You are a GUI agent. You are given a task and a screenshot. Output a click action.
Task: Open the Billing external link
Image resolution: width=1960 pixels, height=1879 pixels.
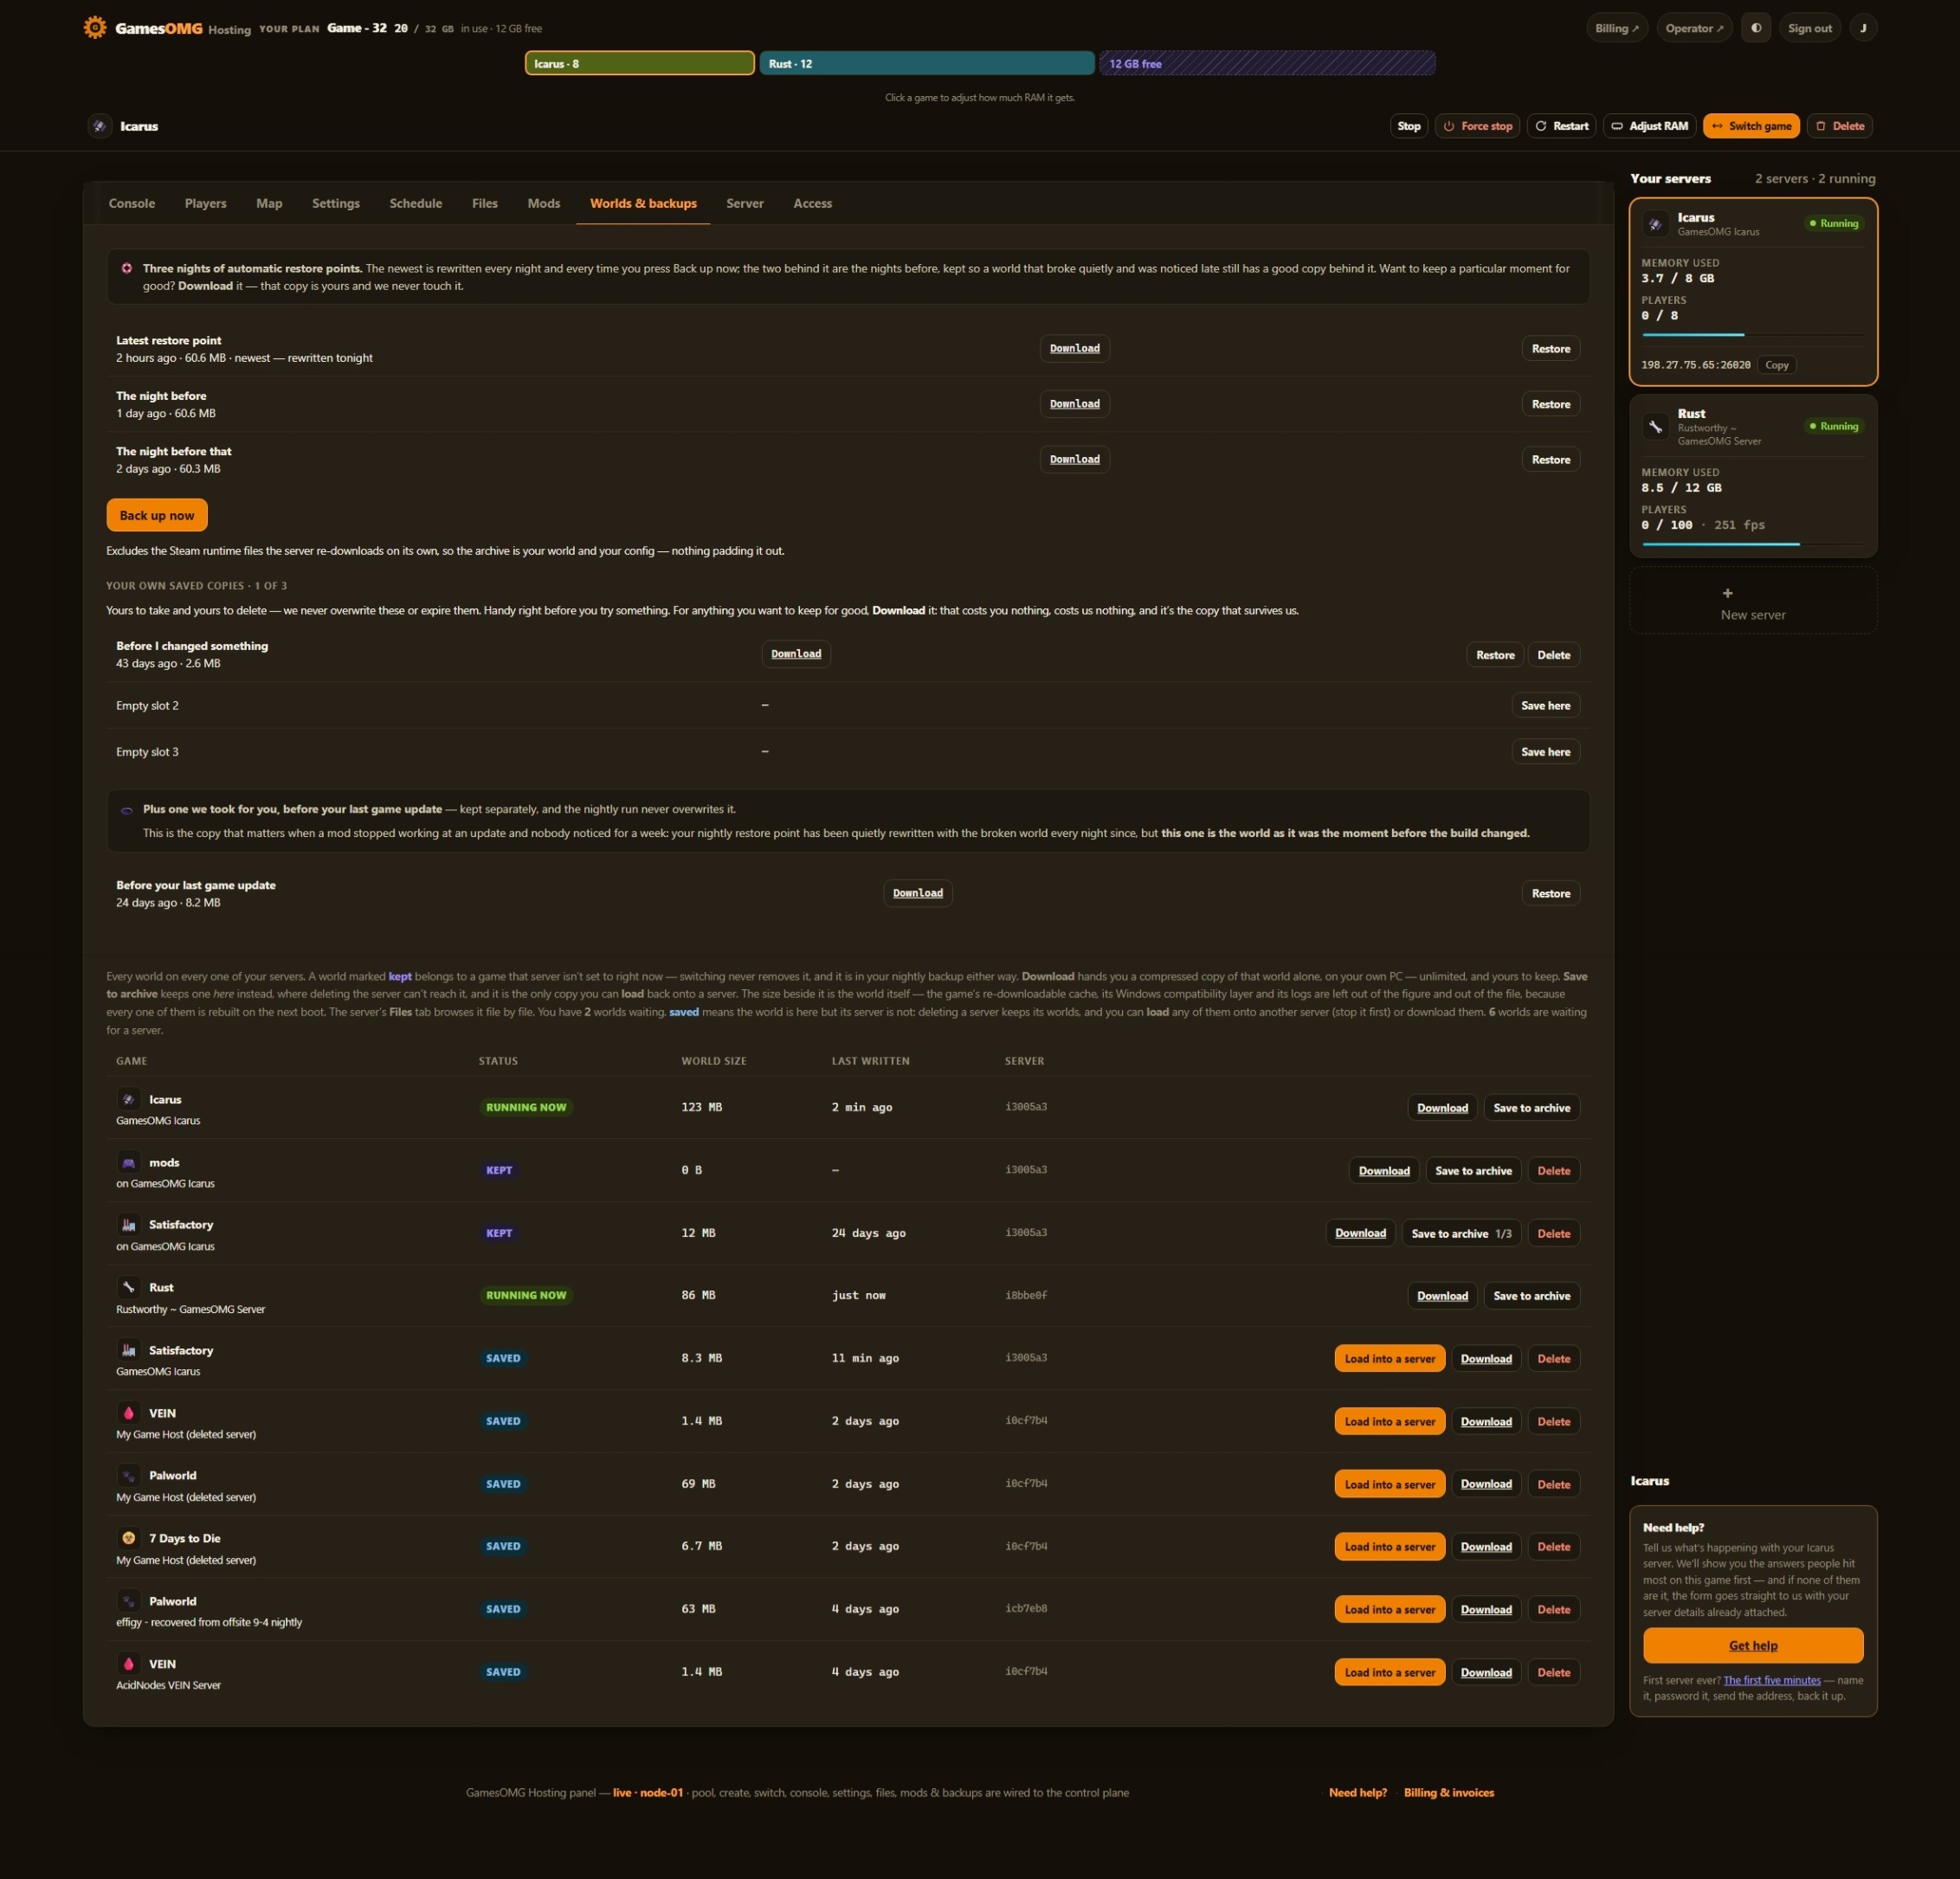coord(1616,28)
